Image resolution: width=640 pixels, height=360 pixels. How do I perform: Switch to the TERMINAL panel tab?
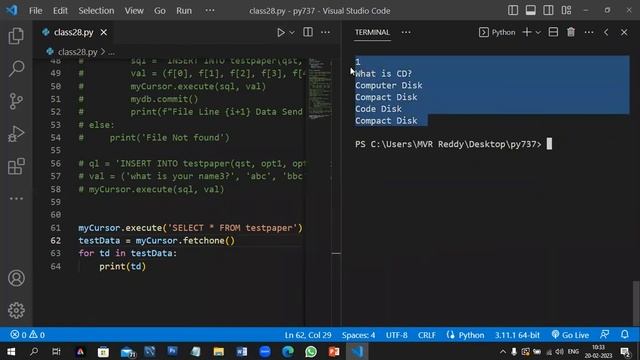(372, 32)
